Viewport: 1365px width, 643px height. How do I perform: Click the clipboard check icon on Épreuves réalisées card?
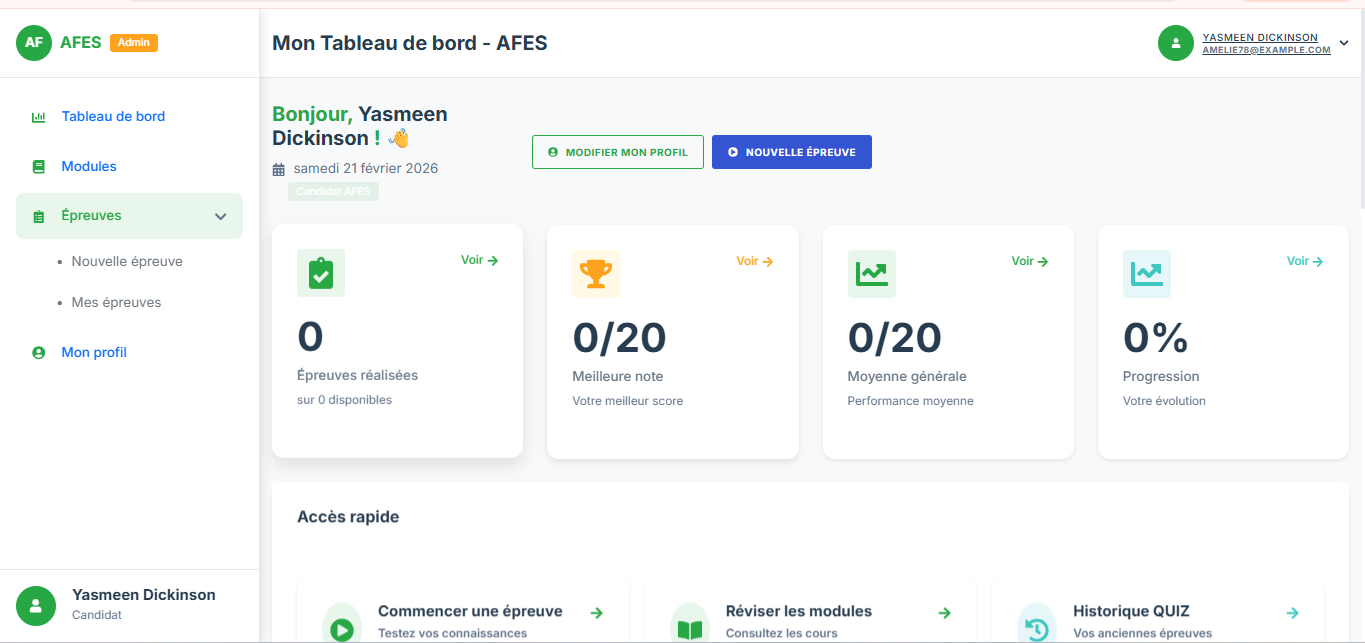tap(321, 273)
